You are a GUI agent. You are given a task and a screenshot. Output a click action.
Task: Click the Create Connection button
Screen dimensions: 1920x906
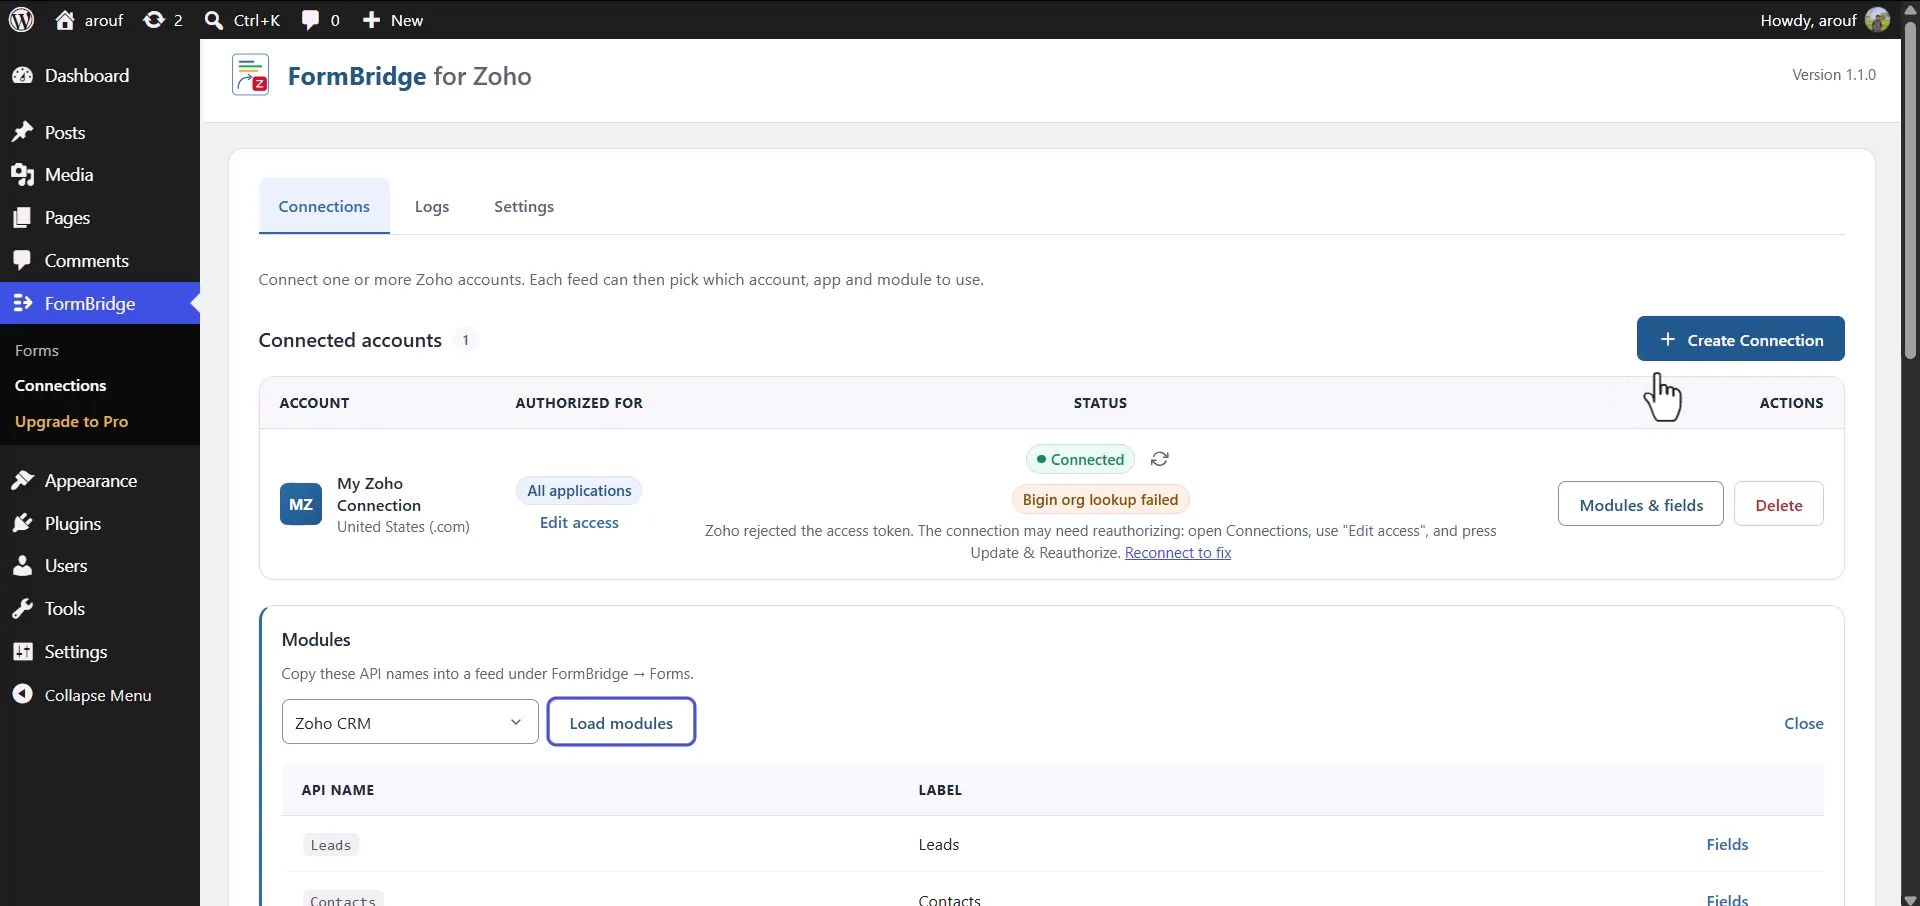click(x=1741, y=340)
